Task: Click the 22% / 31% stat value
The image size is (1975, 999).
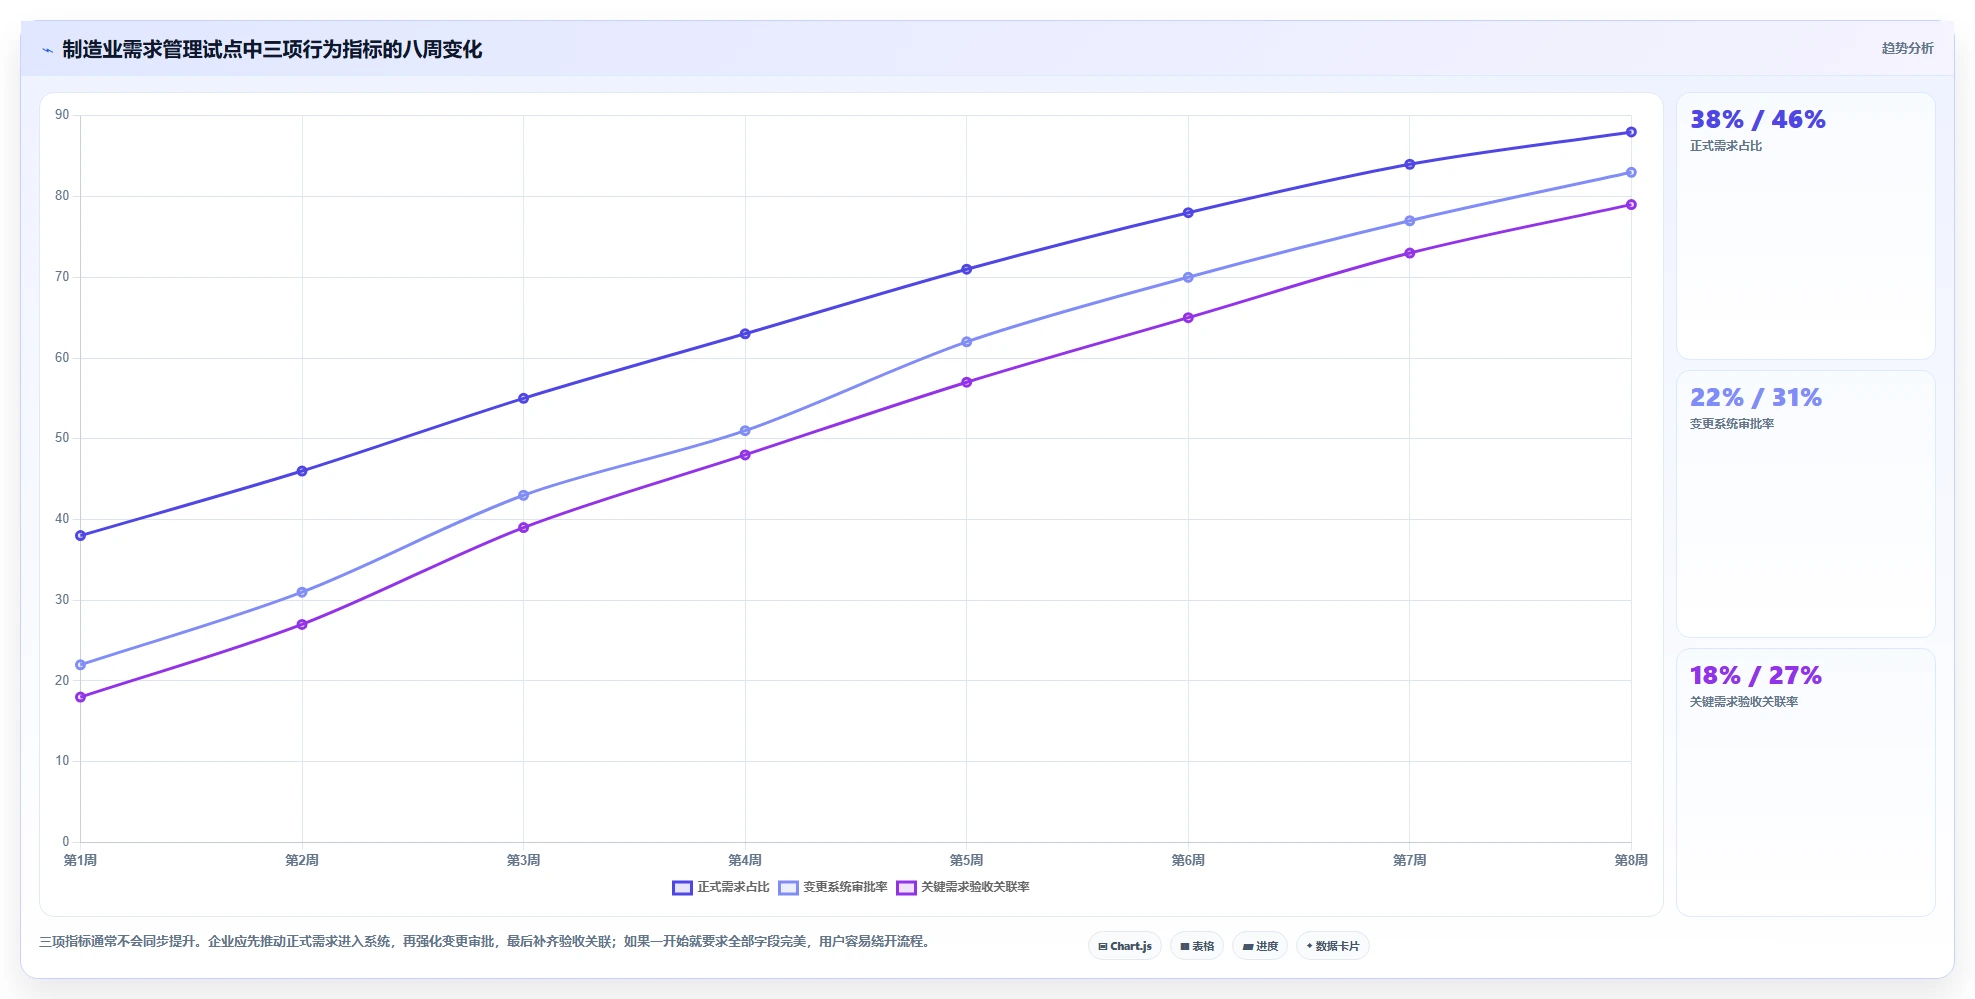Action: [1755, 398]
